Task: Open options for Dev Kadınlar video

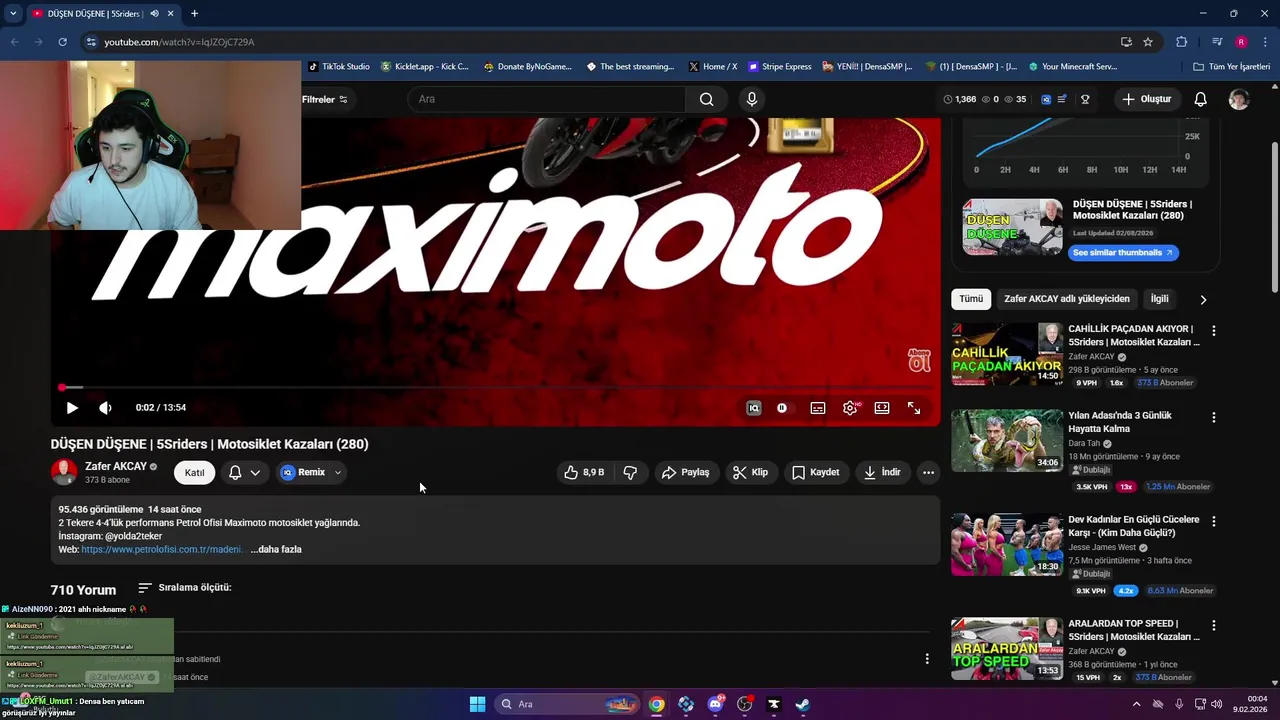Action: (1214, 521)
